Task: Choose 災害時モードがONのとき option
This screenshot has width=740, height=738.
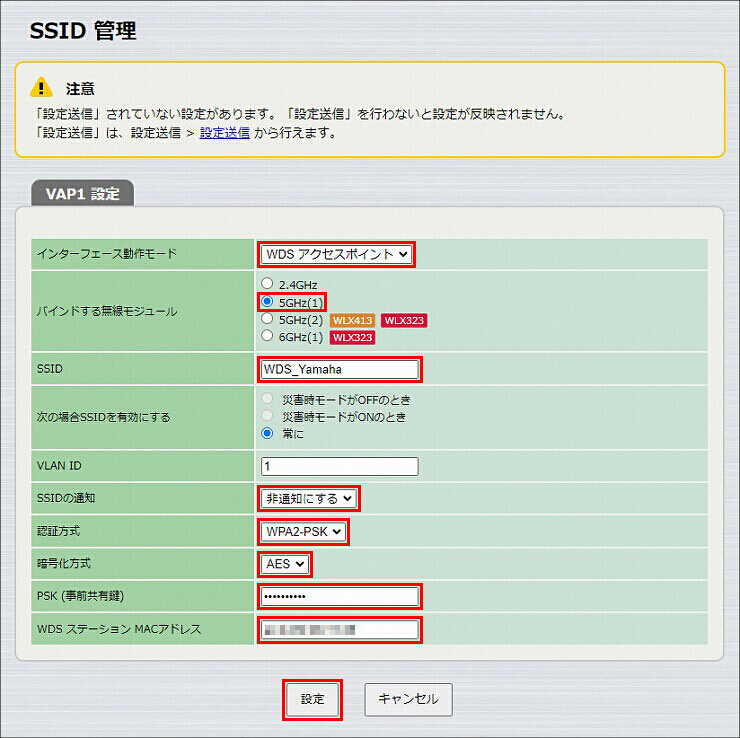Action: coord(267,416)
